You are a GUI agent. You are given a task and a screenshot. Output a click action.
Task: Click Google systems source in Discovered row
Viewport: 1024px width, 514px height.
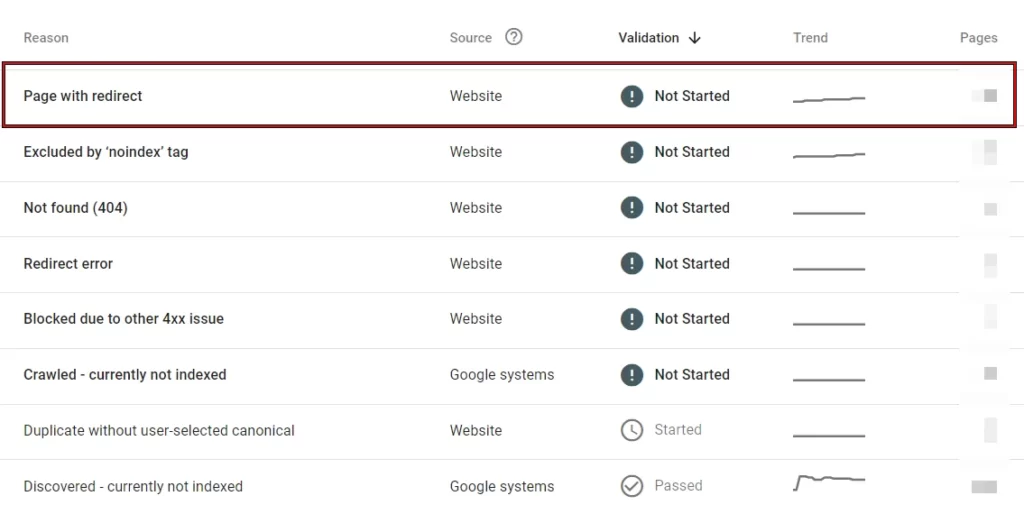[502, 487]
